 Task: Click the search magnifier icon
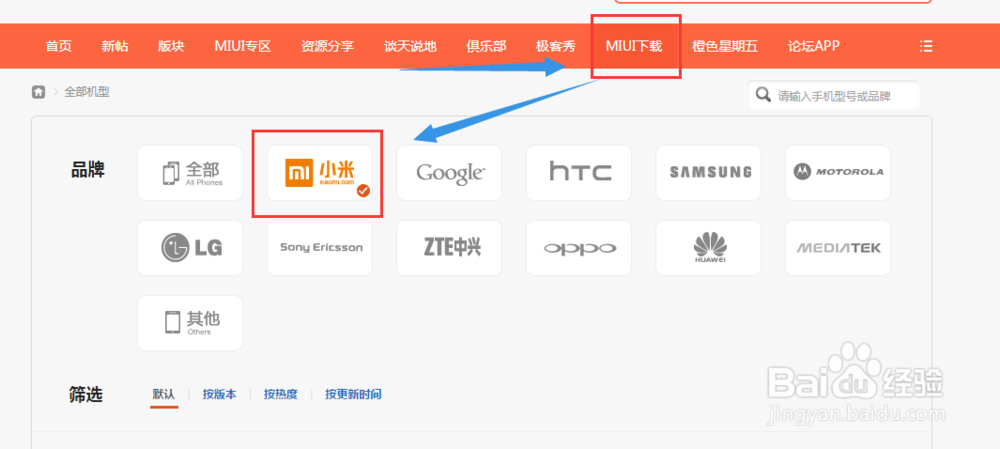click(x=762, y=95)
